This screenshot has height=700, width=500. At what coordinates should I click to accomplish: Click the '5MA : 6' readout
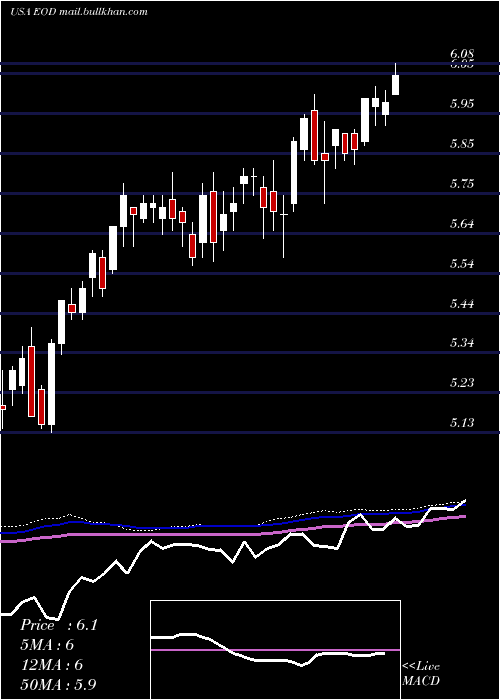[x=47, y=645]
